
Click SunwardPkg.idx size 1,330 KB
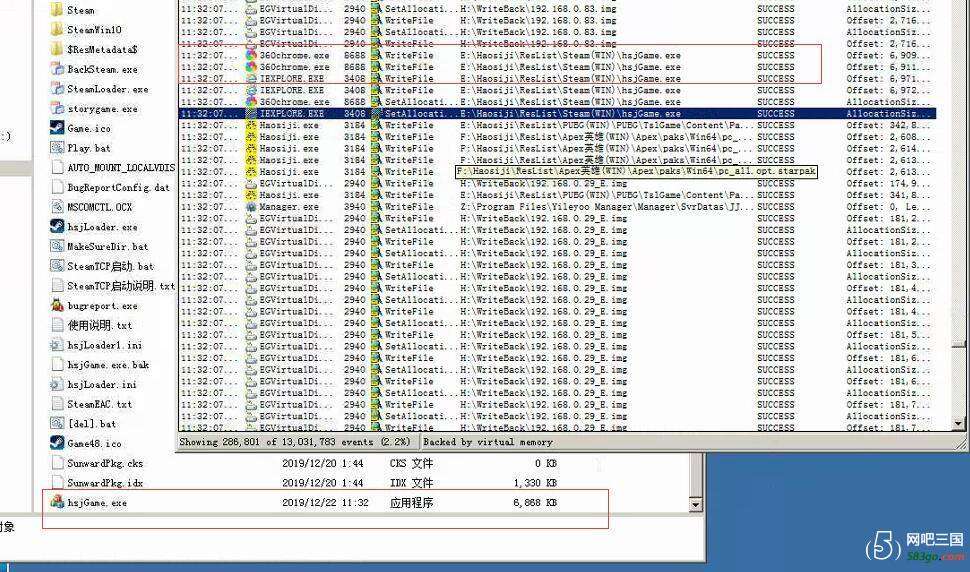coord(535,483)
